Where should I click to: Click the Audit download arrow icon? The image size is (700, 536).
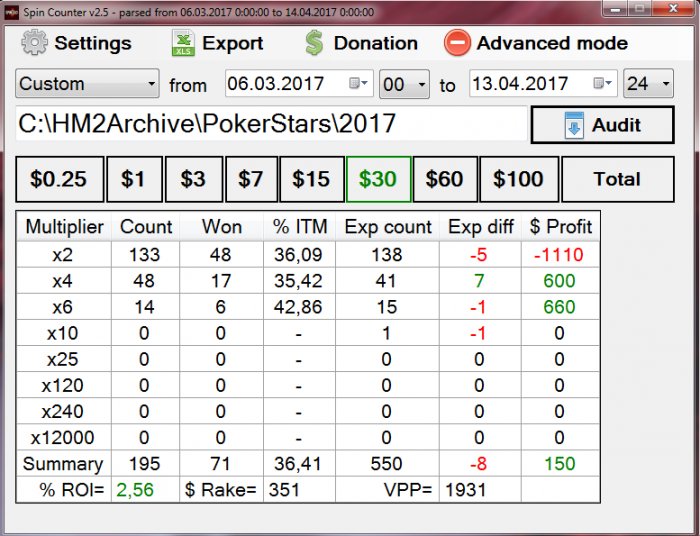pyautogui.click(x=574, y=125)
